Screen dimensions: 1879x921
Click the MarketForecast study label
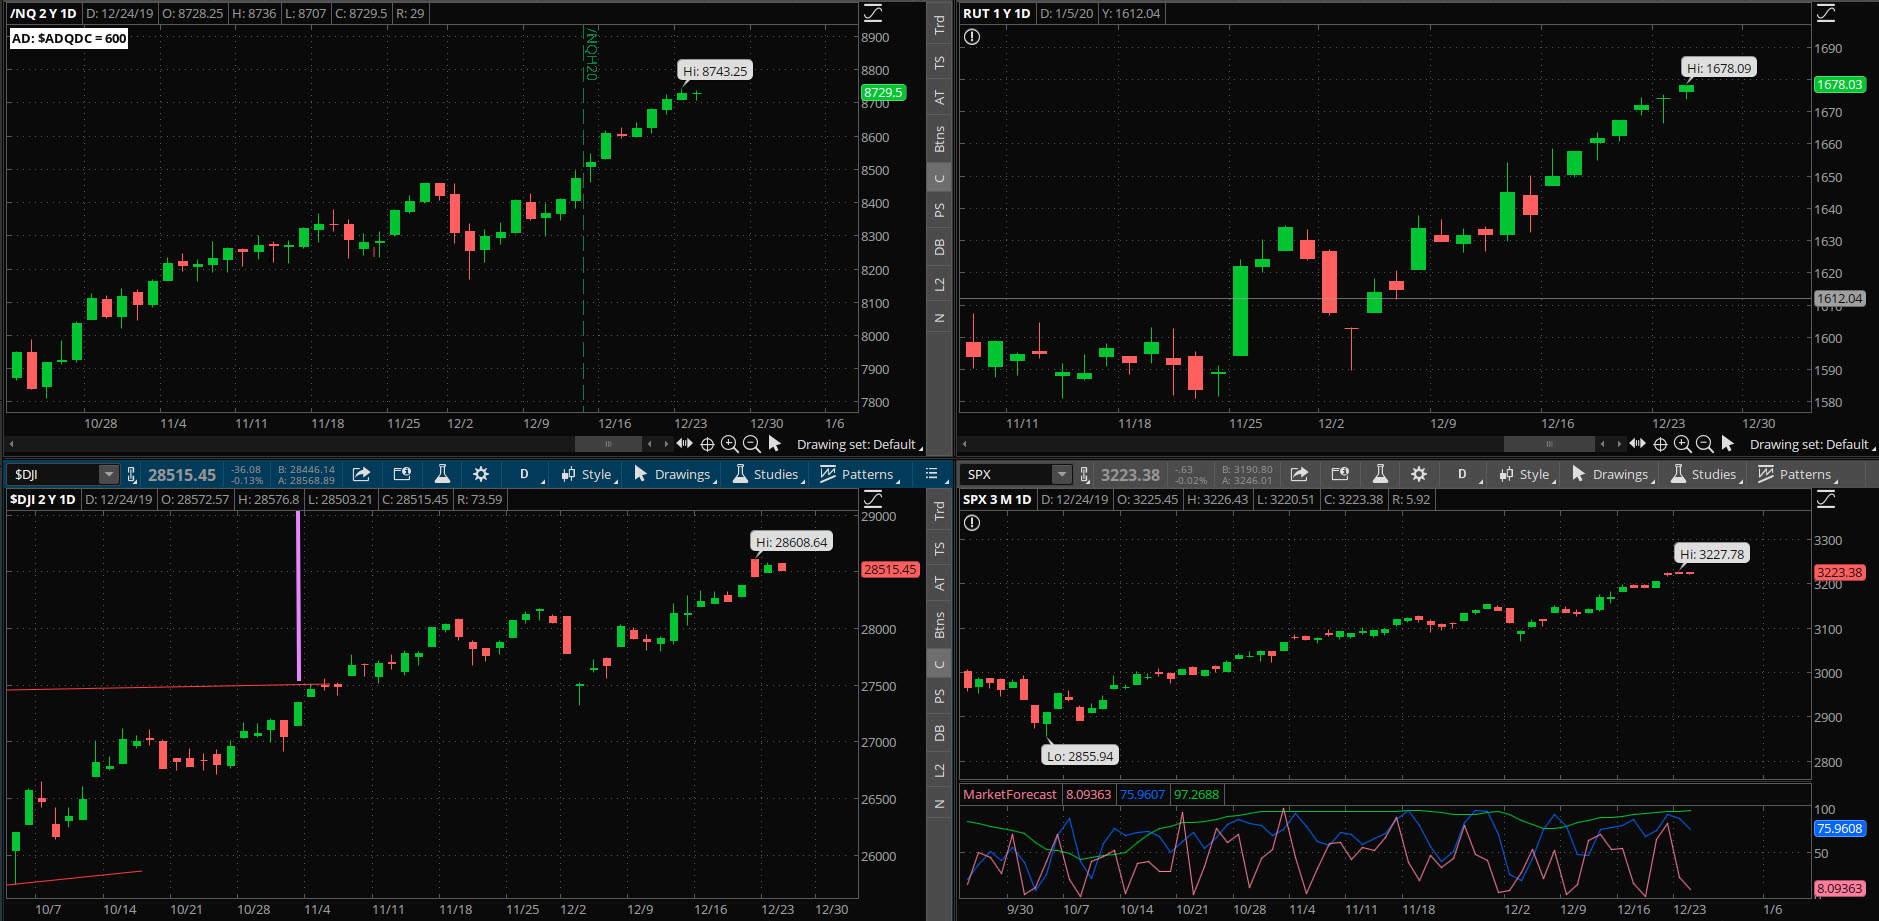[x=1010, y=795]
